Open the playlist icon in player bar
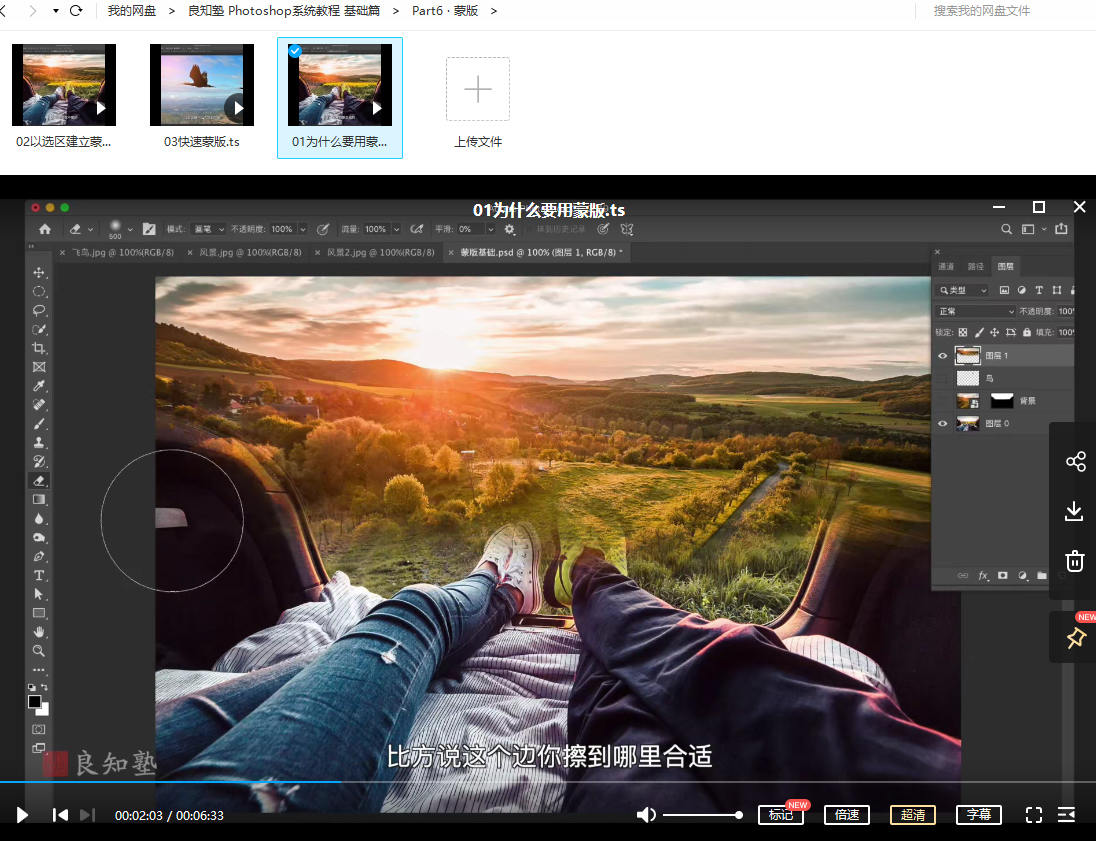Image resolution: width=1096 pixels, height=841 pixels. tap(1066, 815)
